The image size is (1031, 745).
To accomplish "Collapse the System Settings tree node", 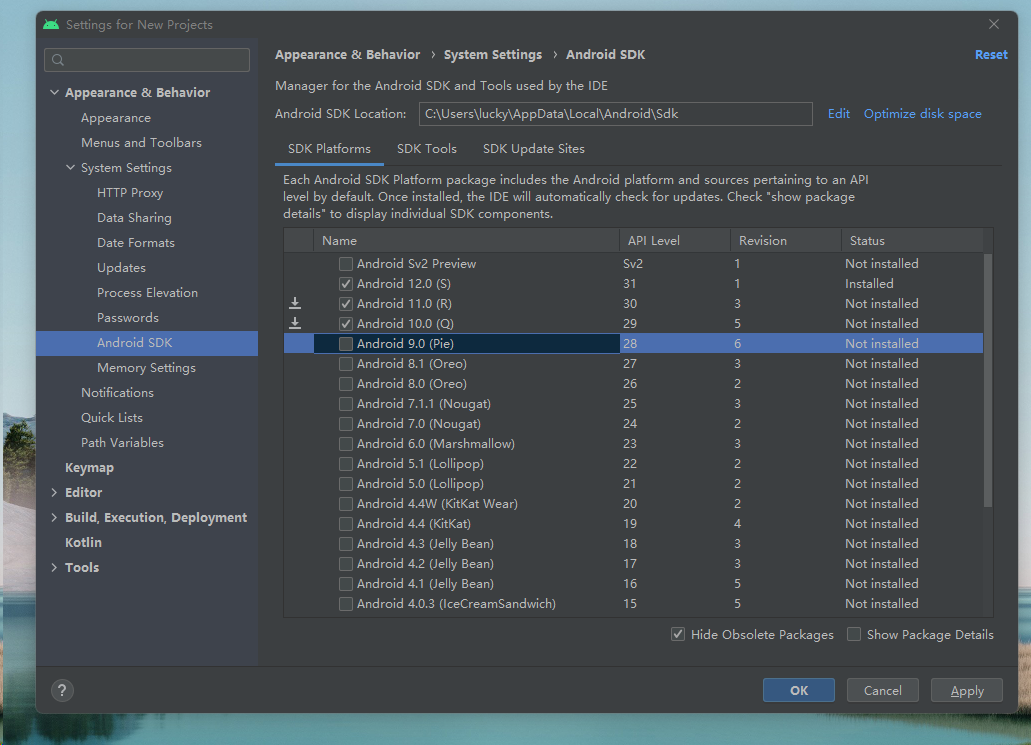I will tap(70, 168).
